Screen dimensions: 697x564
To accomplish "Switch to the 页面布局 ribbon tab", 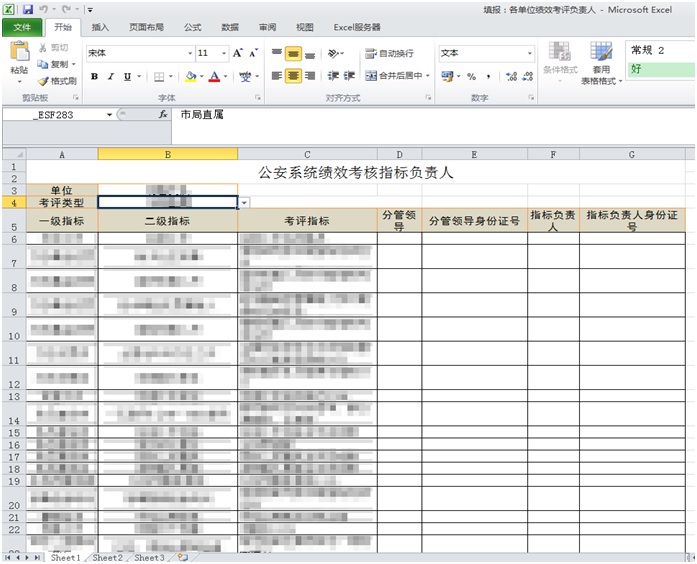I will [146, 28].
